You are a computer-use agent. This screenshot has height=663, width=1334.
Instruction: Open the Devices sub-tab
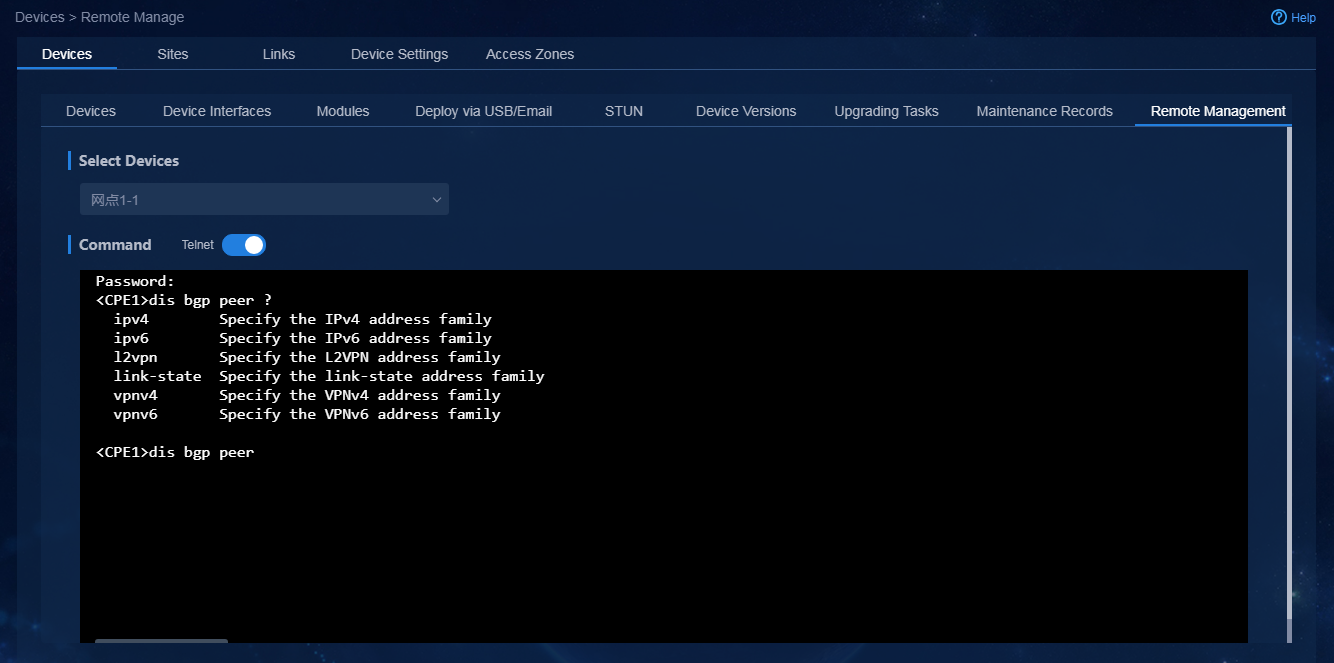91,111
